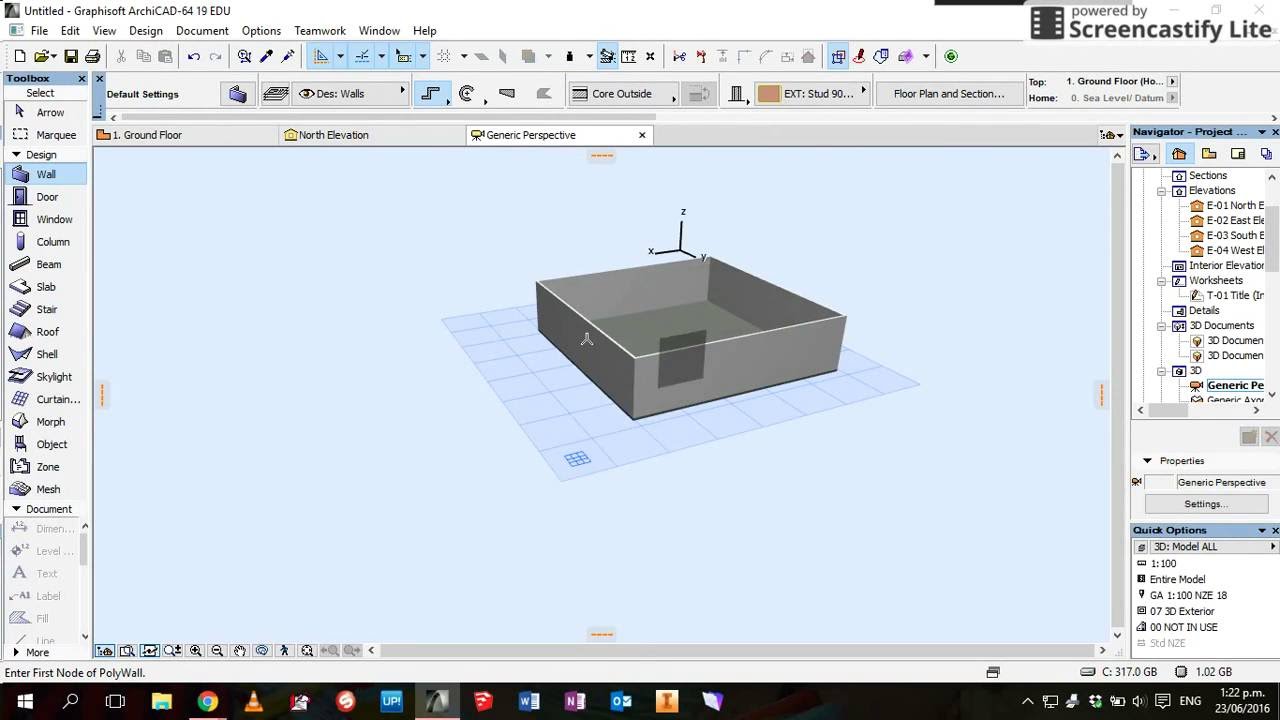The width and height of the screenshot is (1280, 720).
Task: Activate the Pan hand icon
Action: (x=240, y=650)
